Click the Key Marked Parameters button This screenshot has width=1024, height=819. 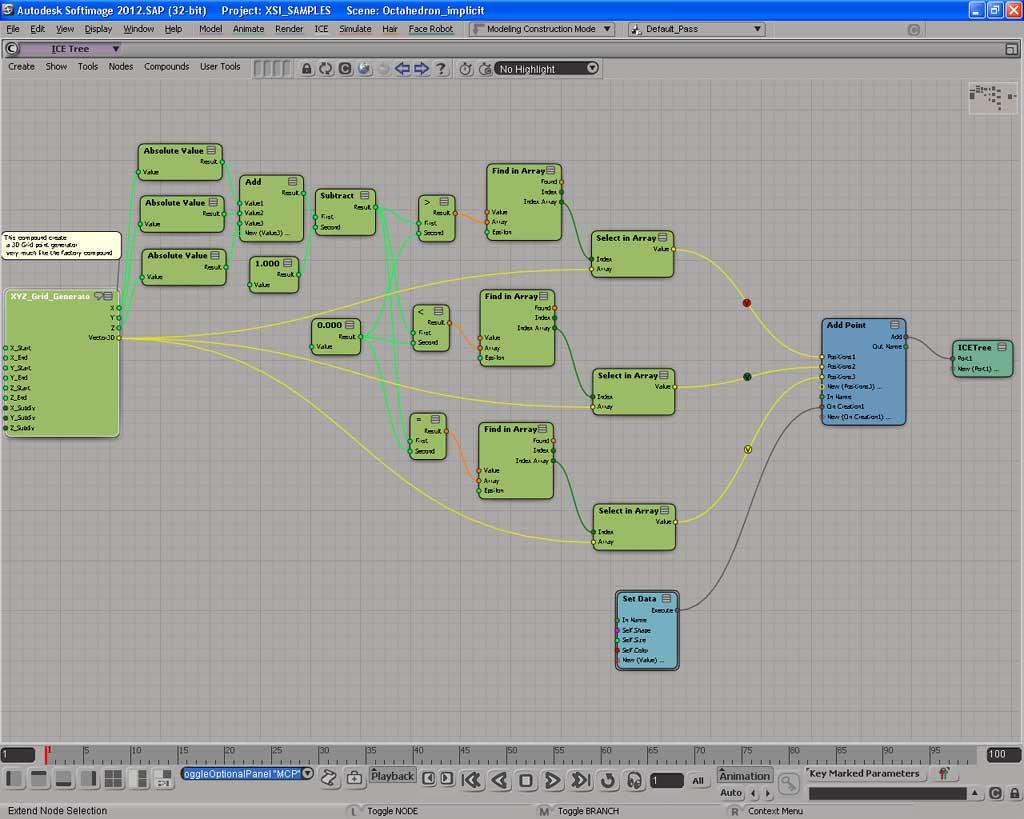863,773
